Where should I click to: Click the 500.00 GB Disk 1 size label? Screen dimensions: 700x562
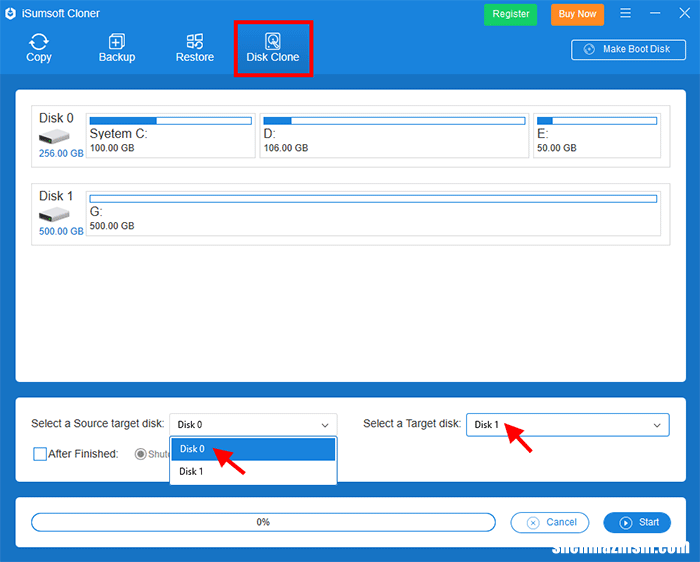click(61, 231)
